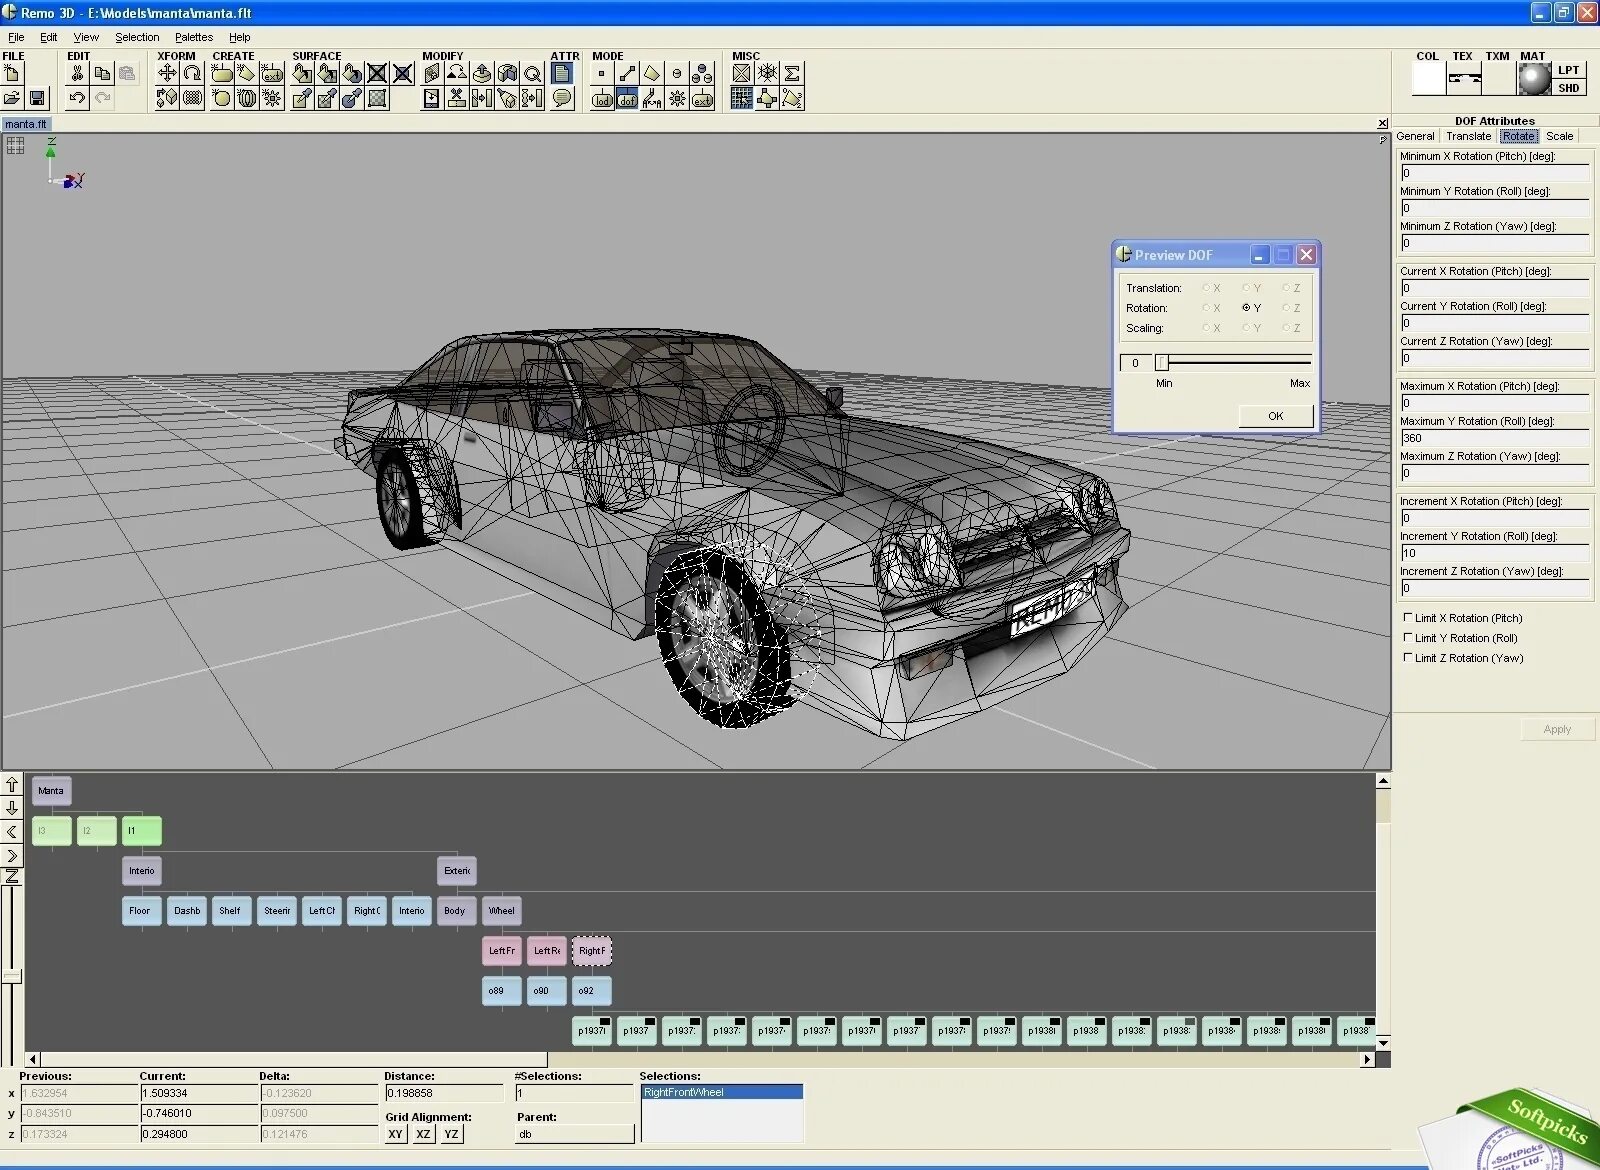Click the Increment Y Rotation (Roll) field
1600x1170 pixels.
[x=1494, y=553]
